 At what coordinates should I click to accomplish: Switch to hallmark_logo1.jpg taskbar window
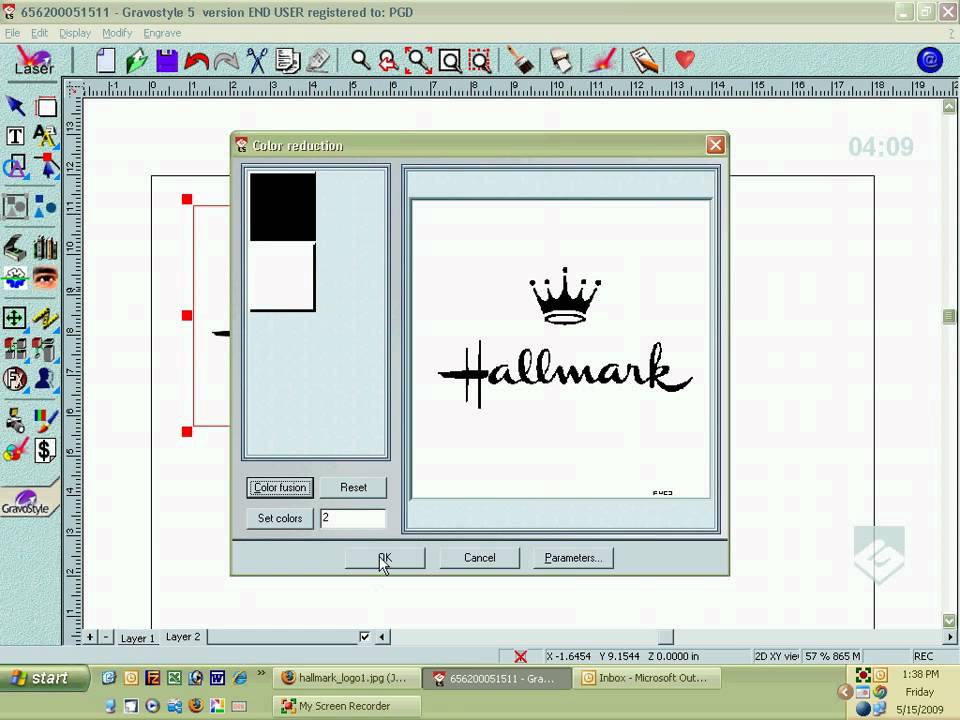point(347,678)
